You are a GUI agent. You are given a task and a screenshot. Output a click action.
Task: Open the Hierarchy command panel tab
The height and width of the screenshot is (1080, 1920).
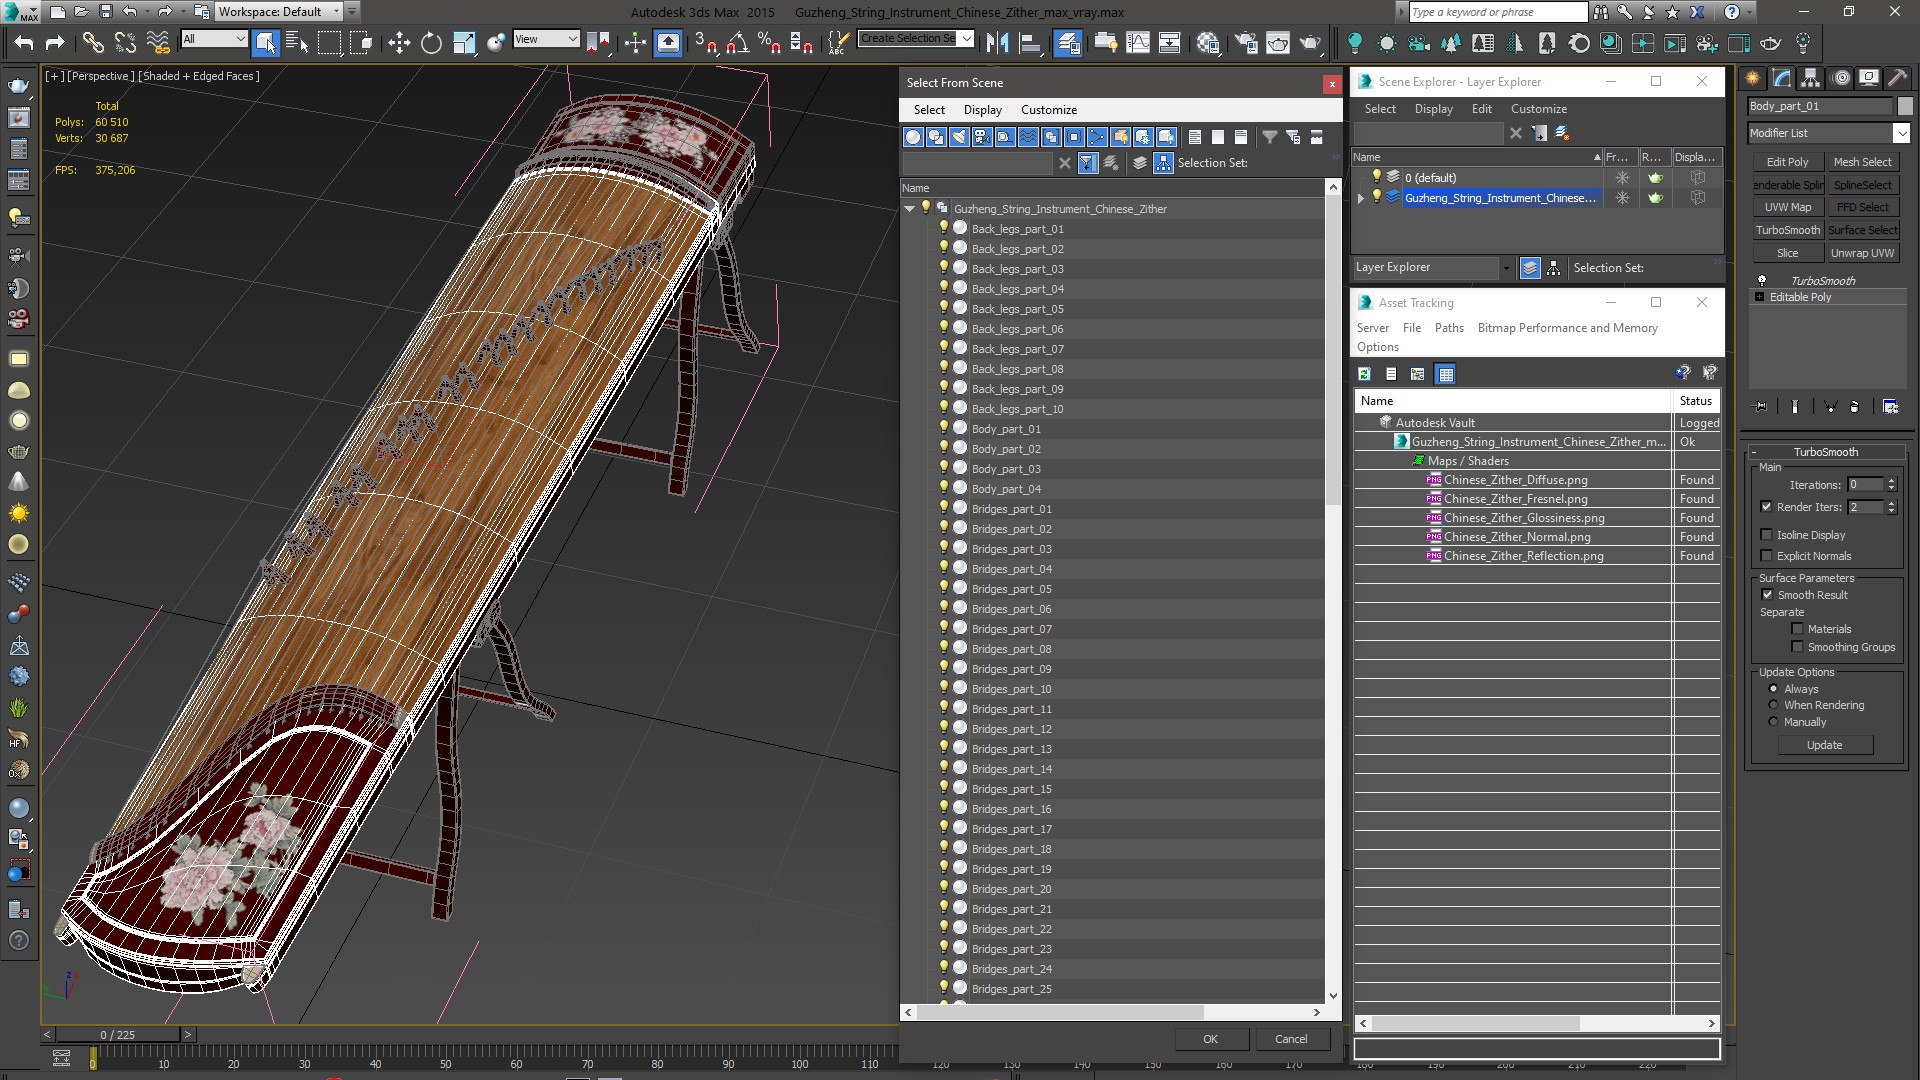1810,78
